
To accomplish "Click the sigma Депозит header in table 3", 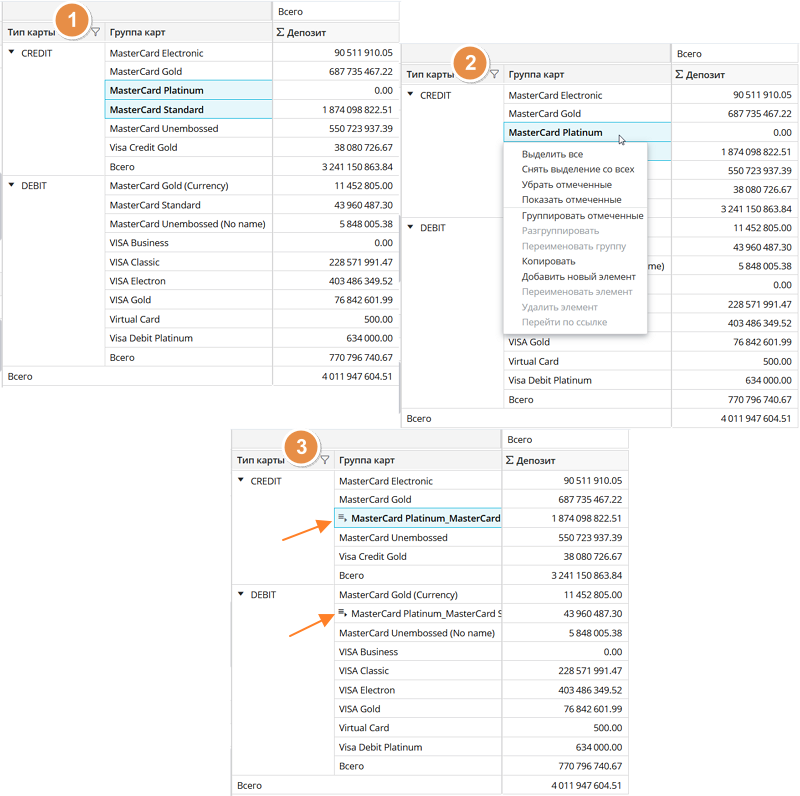I will click(565, 461).
